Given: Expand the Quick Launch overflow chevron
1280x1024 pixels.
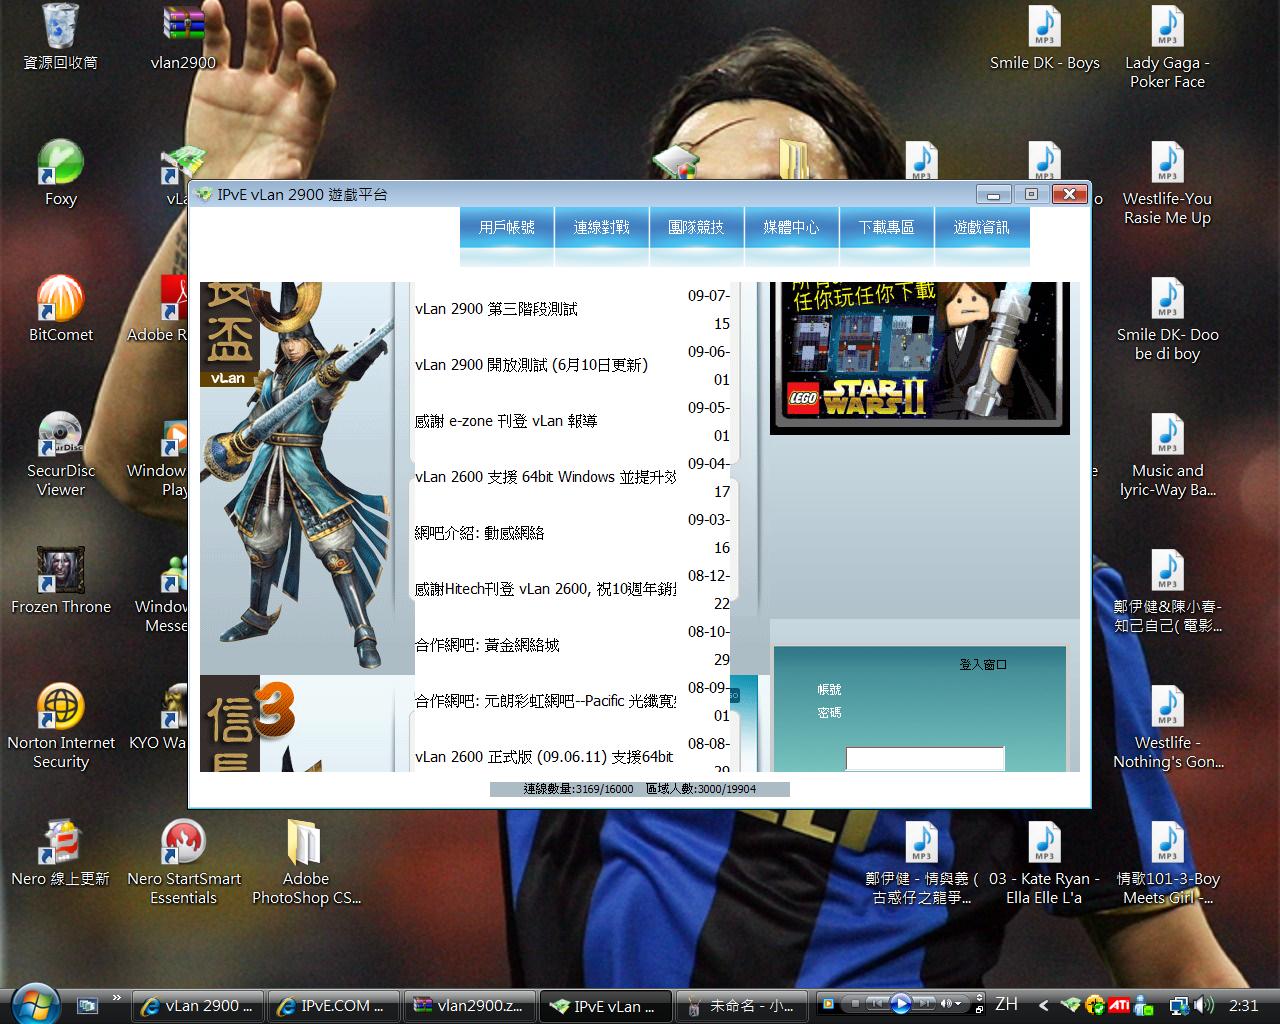Looking at the screenshot, I should 117,998.
